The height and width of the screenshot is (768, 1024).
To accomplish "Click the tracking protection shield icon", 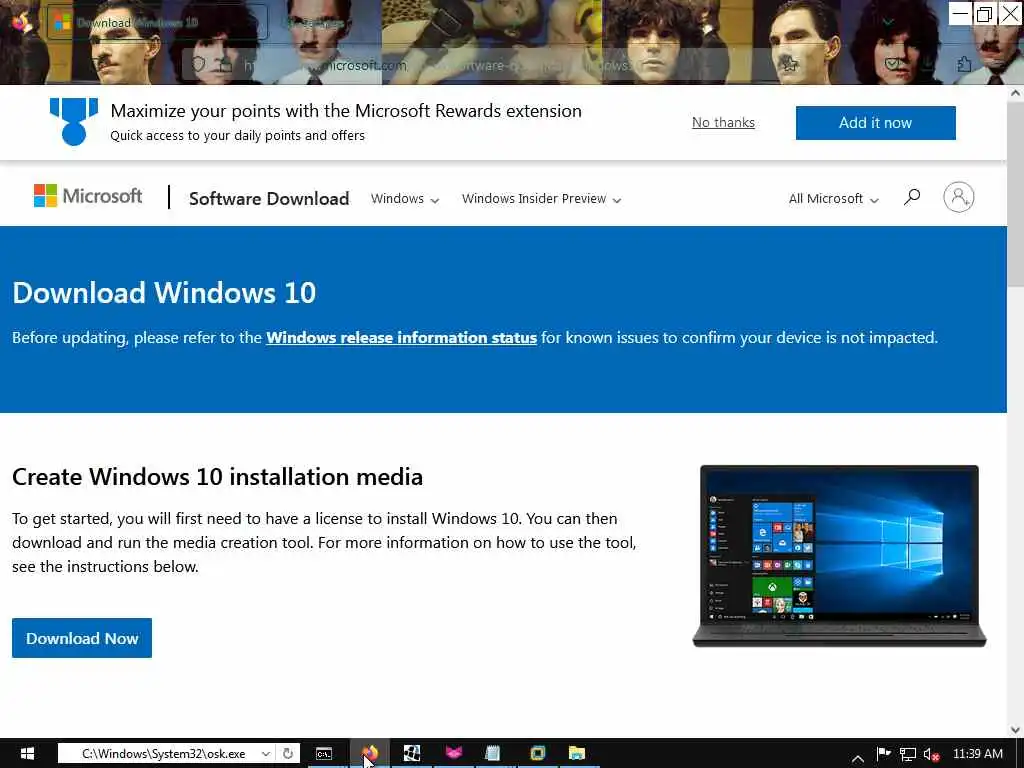I will pos(198,65).
